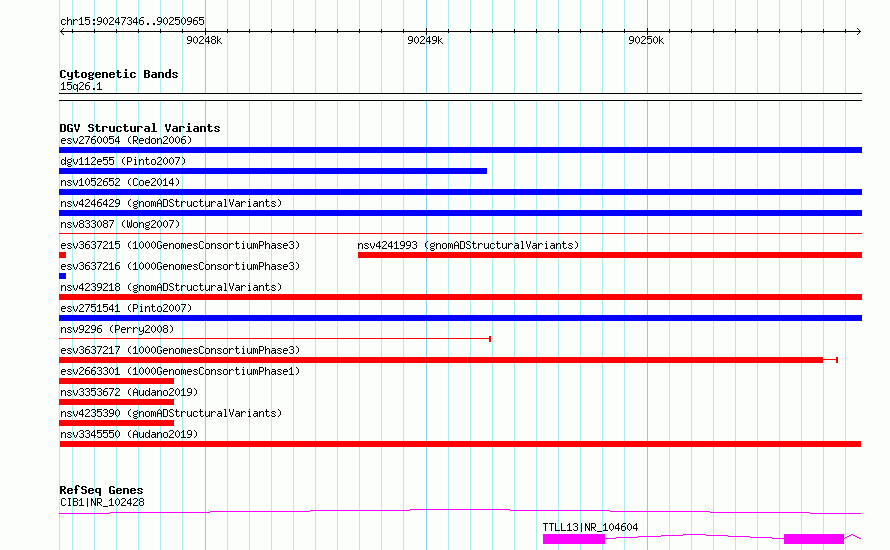Click the nsv4235390 gnomAD label
Viewport: 890px width, 550px height.
171,413
